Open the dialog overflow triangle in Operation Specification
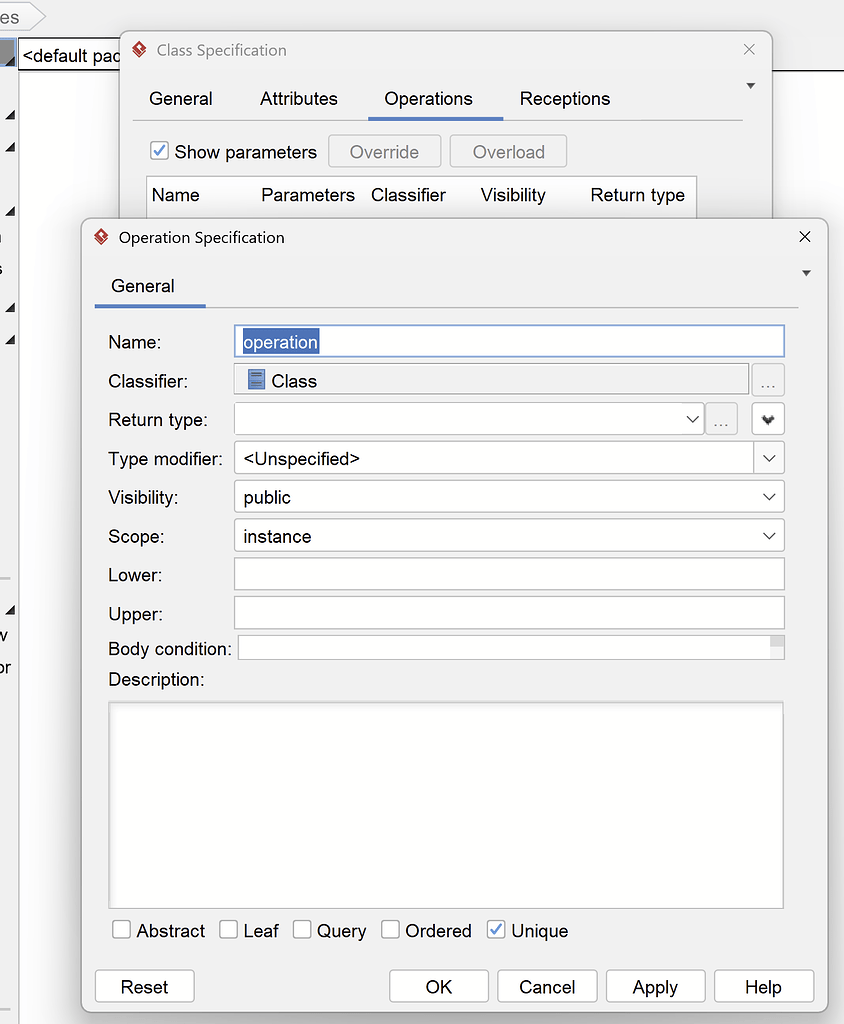 (x=806, y=272)
